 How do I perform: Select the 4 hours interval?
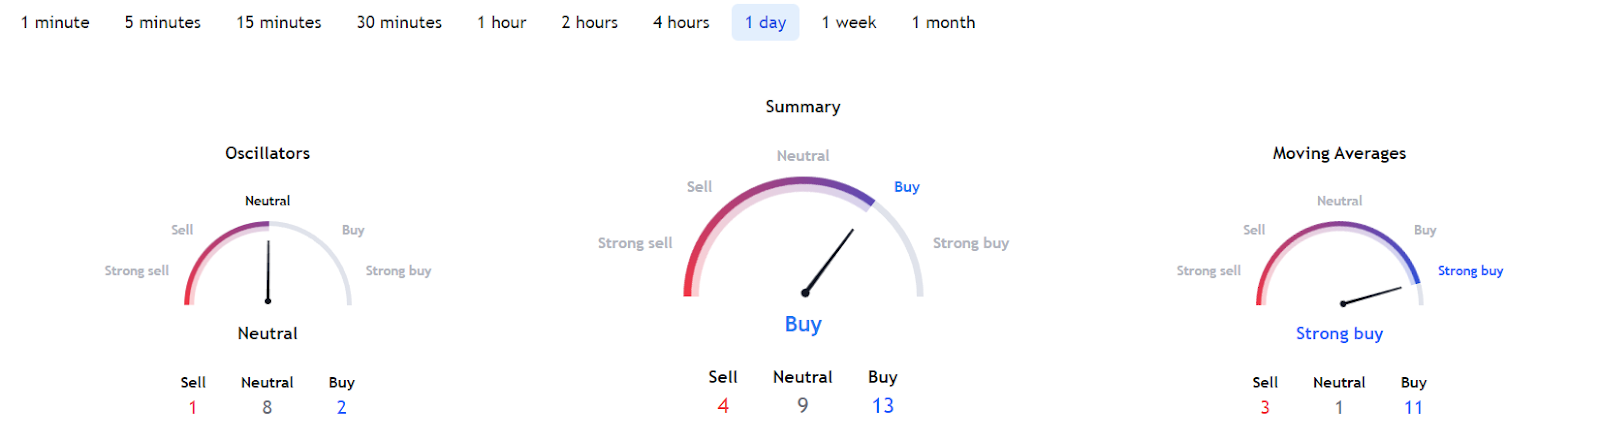pyautogui.click(x=681, y=22)
